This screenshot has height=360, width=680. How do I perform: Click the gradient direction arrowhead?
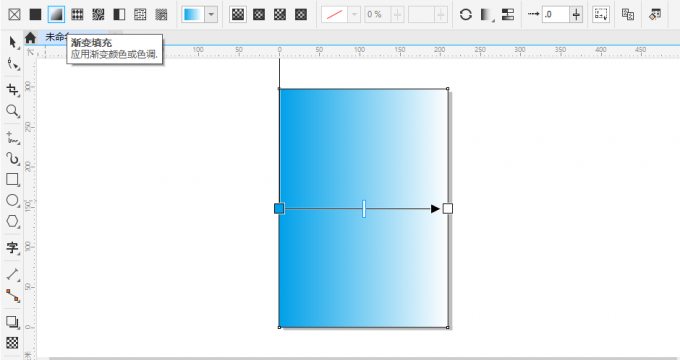click(435, 209)
